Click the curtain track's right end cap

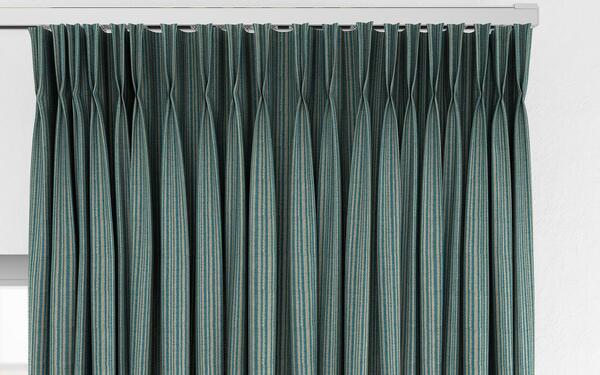coord(527,13)
